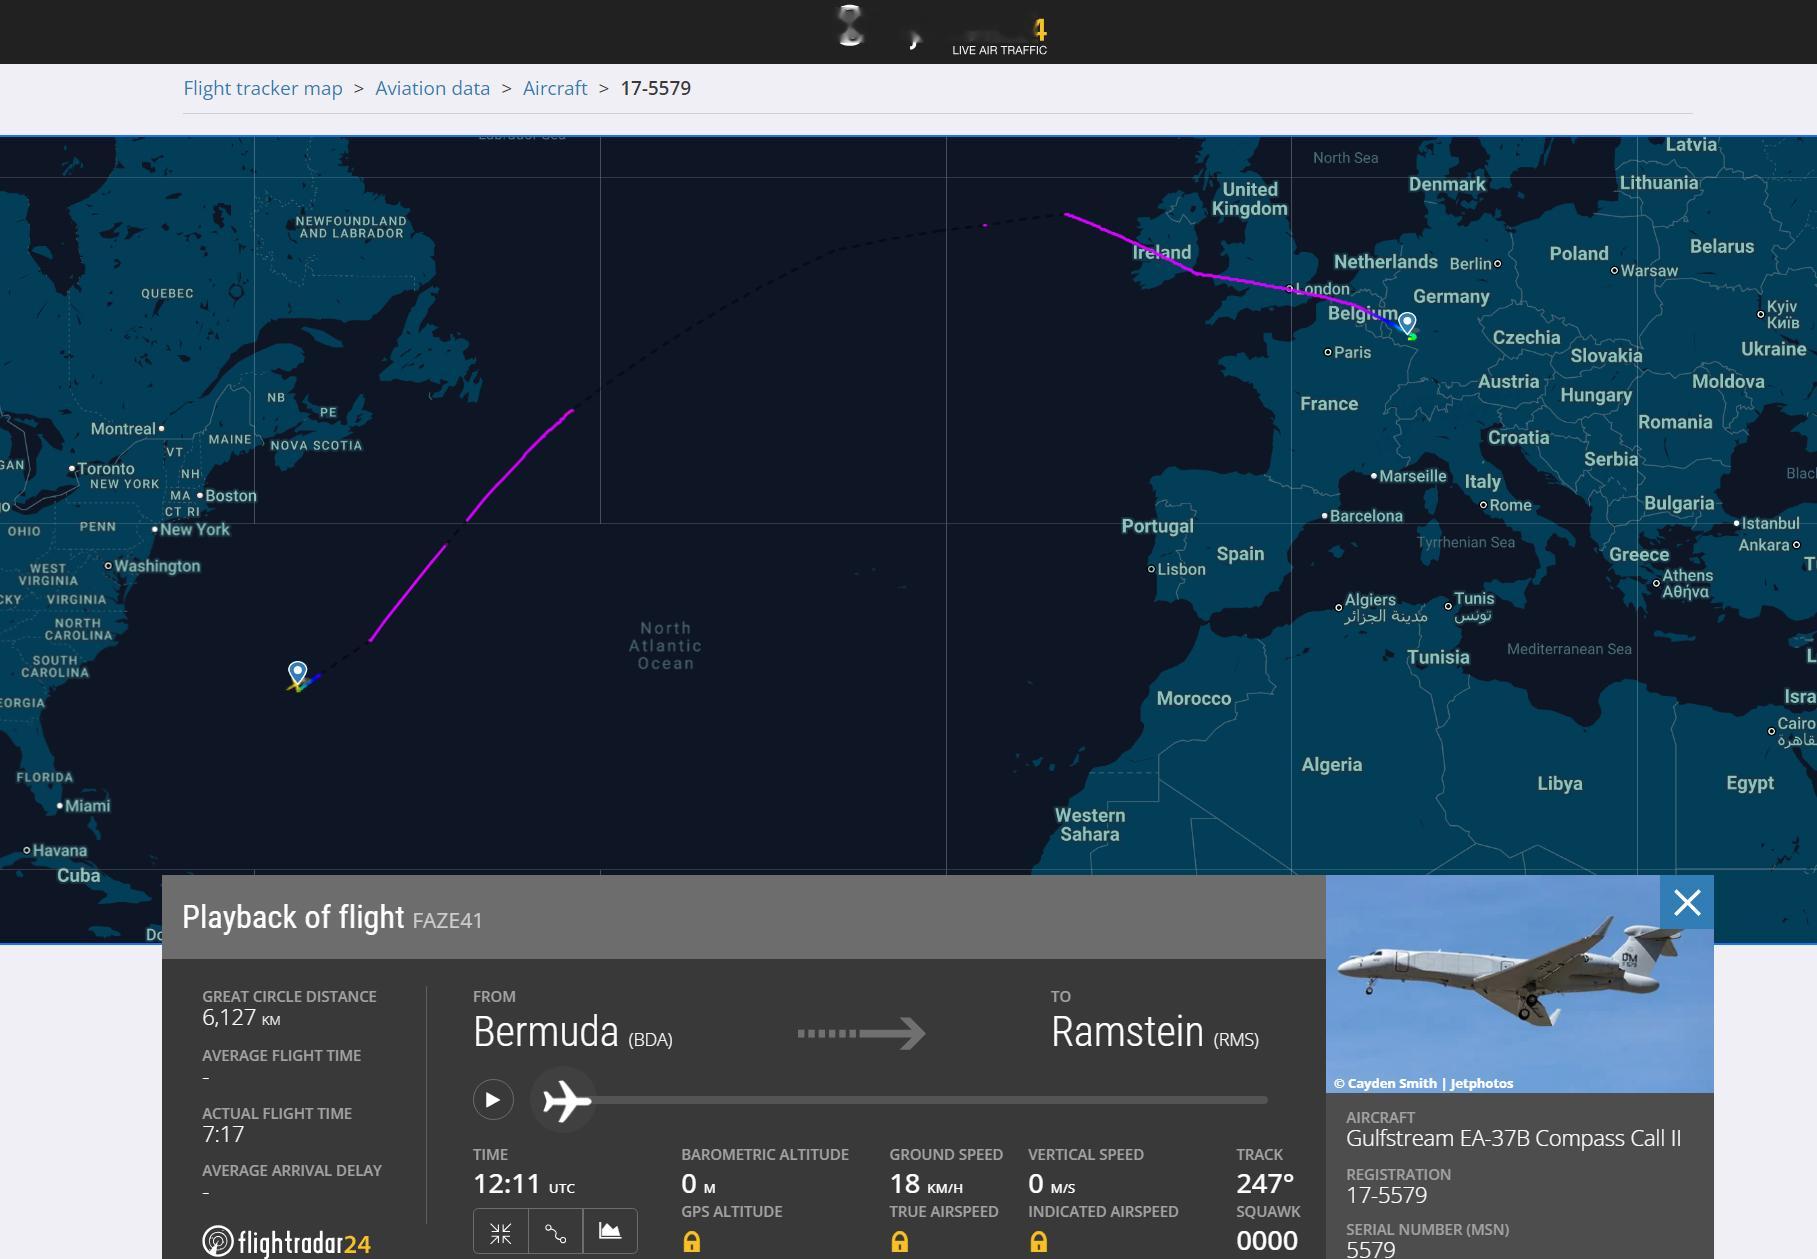The height and width of the screenshot is (1259, 1817).
Task: Click the Ramstein (RMS) destination airport name
Action: click(1155, 1032)
